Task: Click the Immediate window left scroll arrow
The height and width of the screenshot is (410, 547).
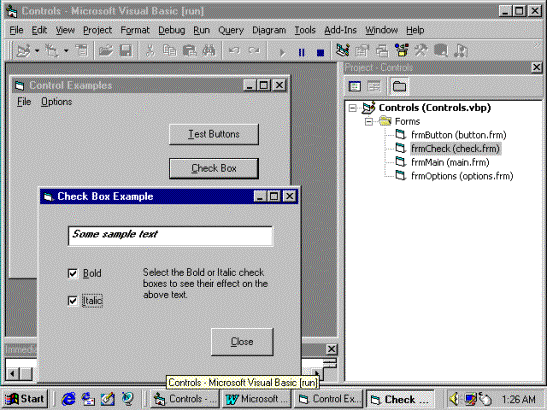Action: click(12, 374)
